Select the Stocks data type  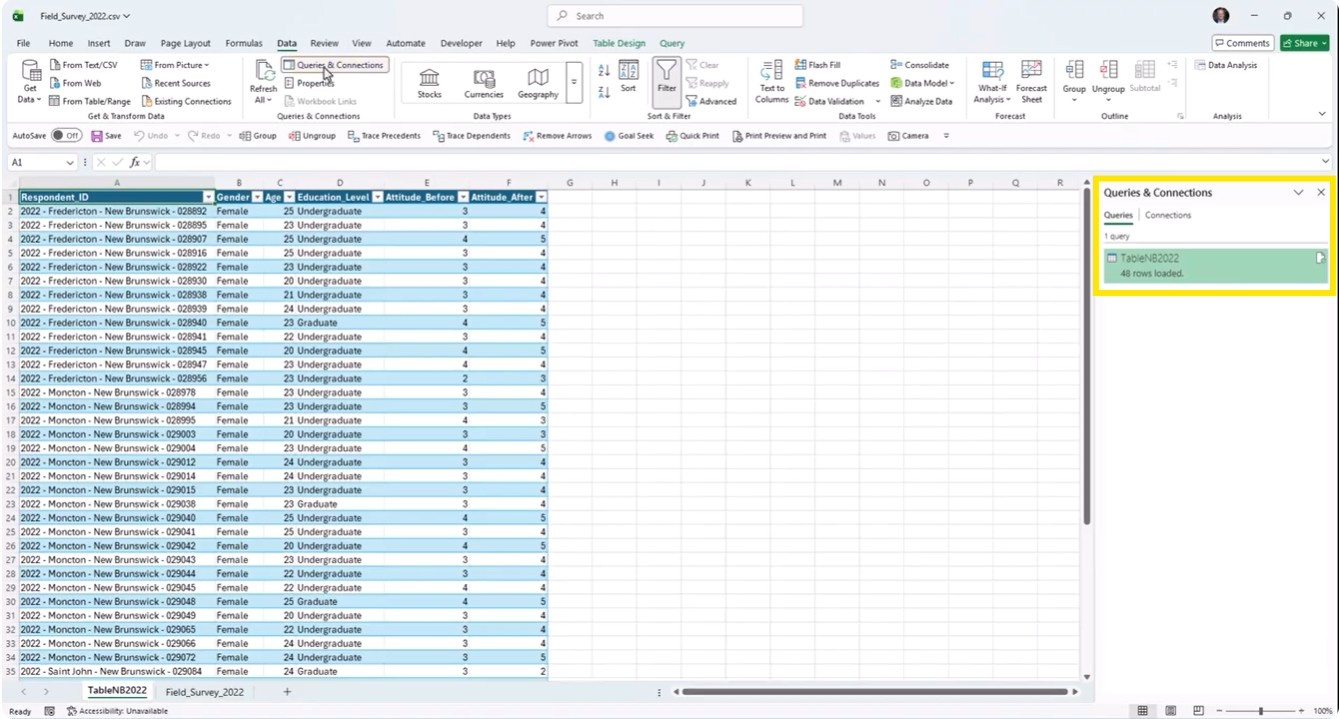pos(429,83)
